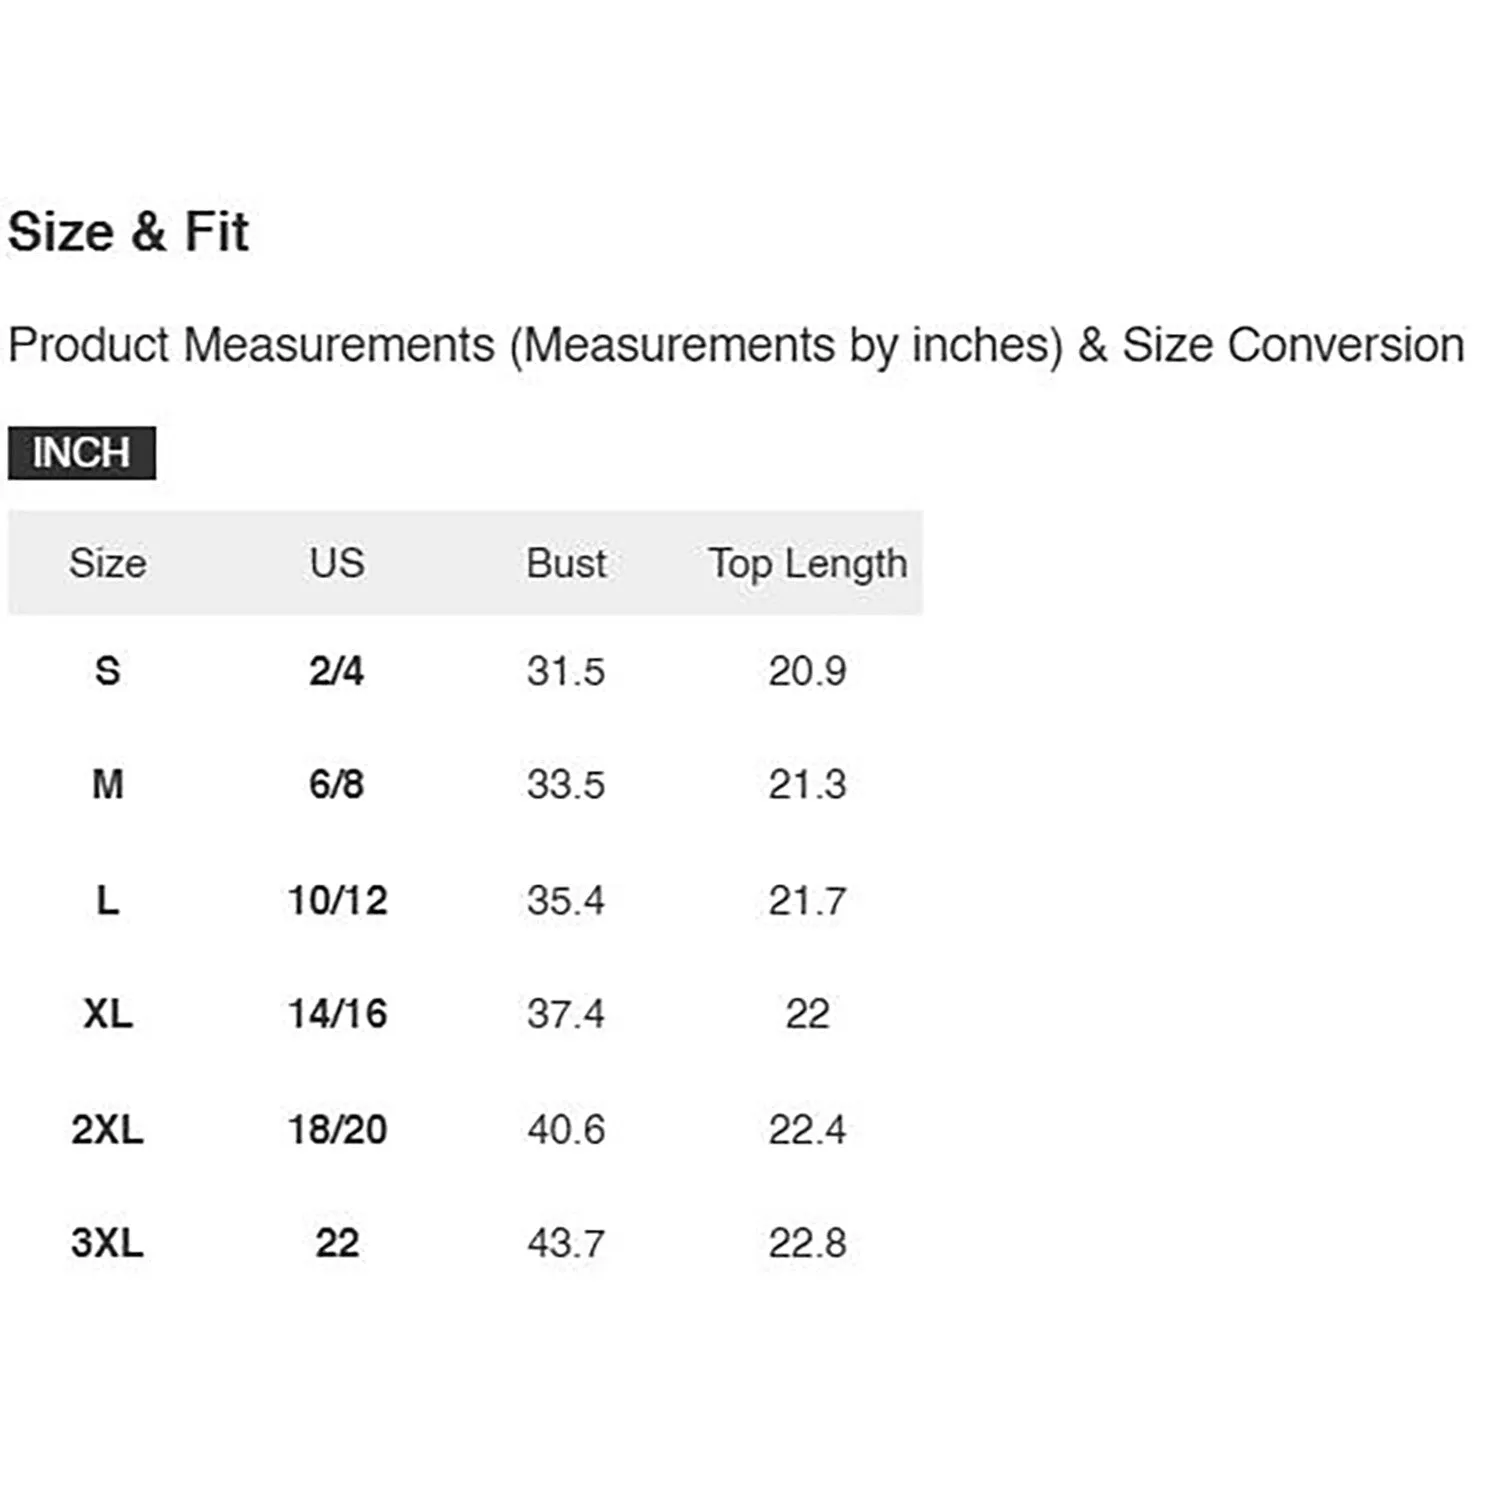
Task: Click the L size row label
Action: coord(108,900)
